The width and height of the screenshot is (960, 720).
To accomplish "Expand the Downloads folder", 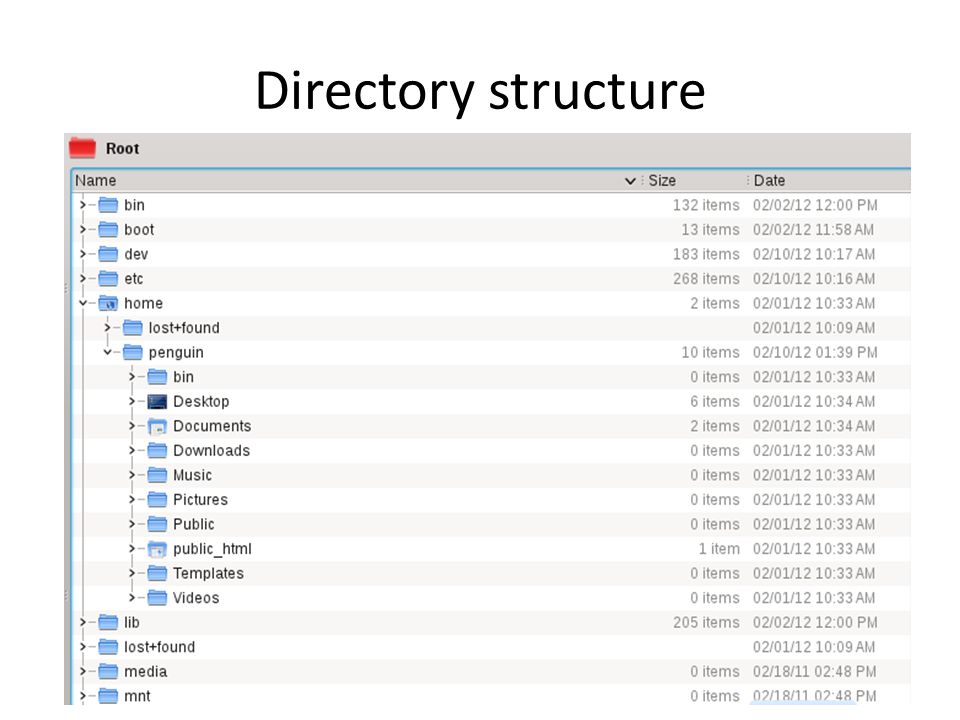I will point(132,451).
